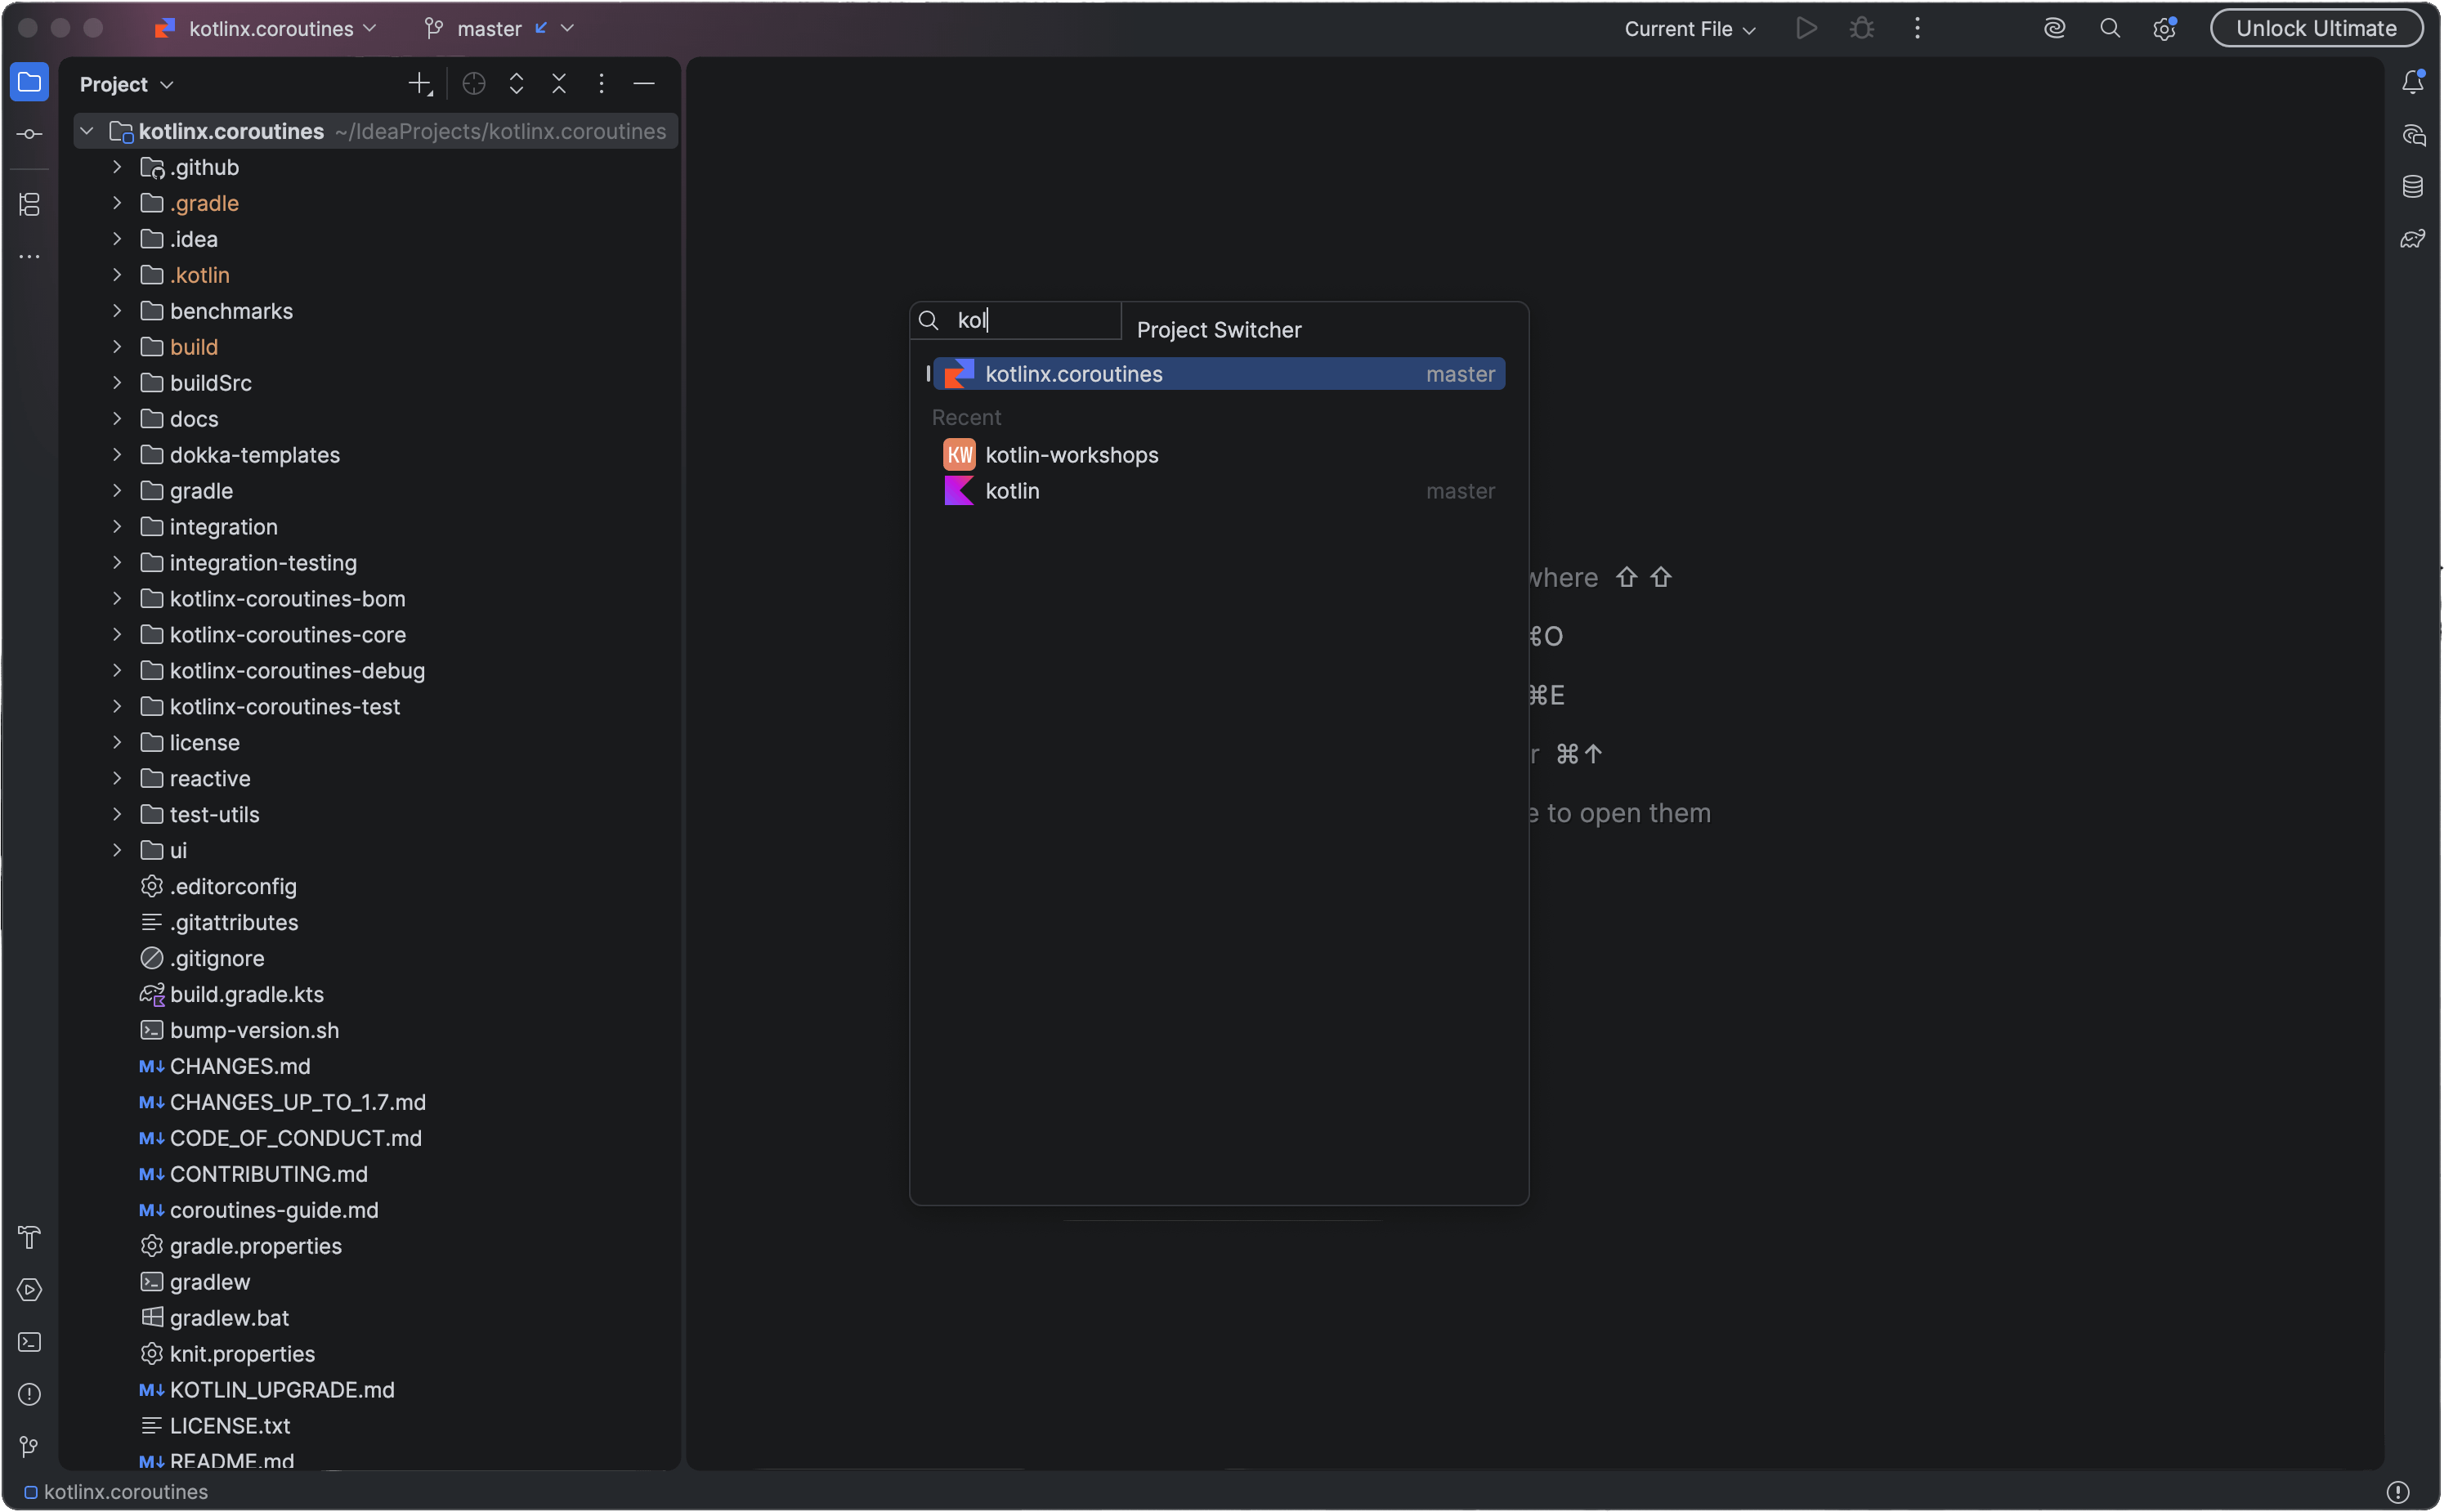This screenshot has height=1512, width=2444.
Task: Select kotlin project in recent list
Action: [x=1219, y=491]
